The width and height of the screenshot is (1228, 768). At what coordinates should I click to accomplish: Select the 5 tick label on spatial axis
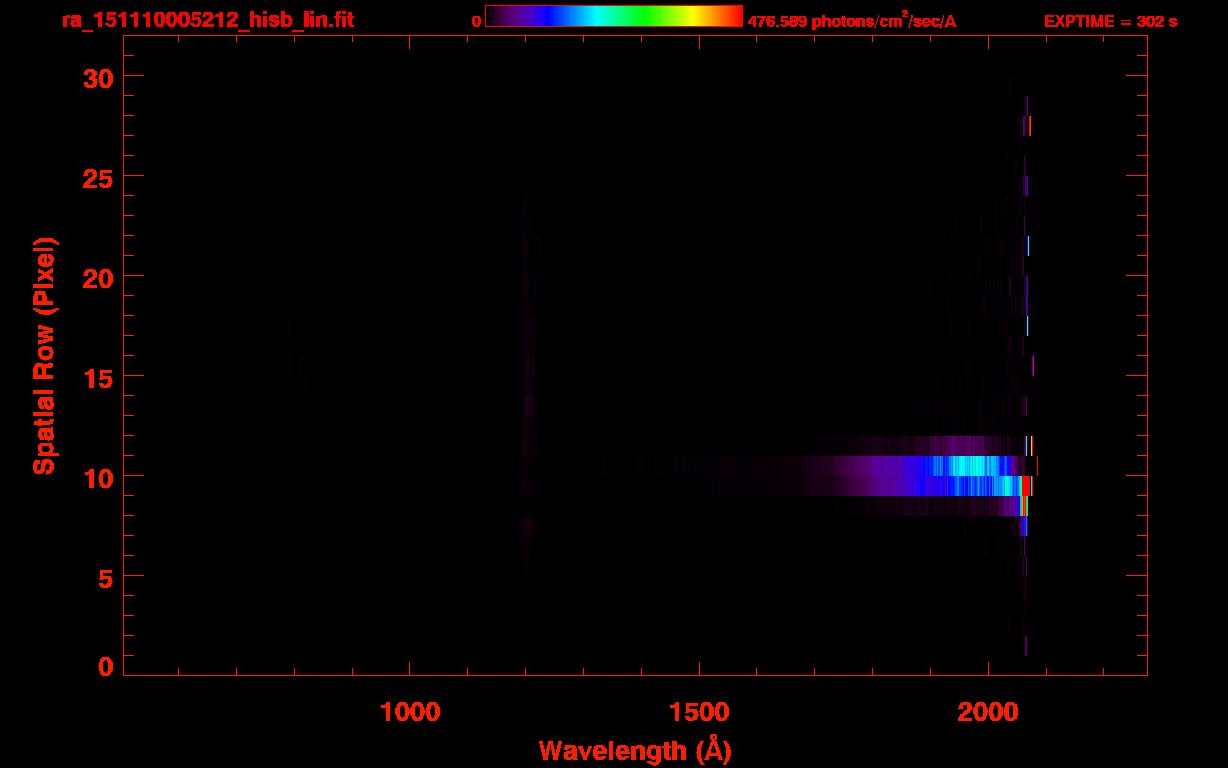(102, 576)
